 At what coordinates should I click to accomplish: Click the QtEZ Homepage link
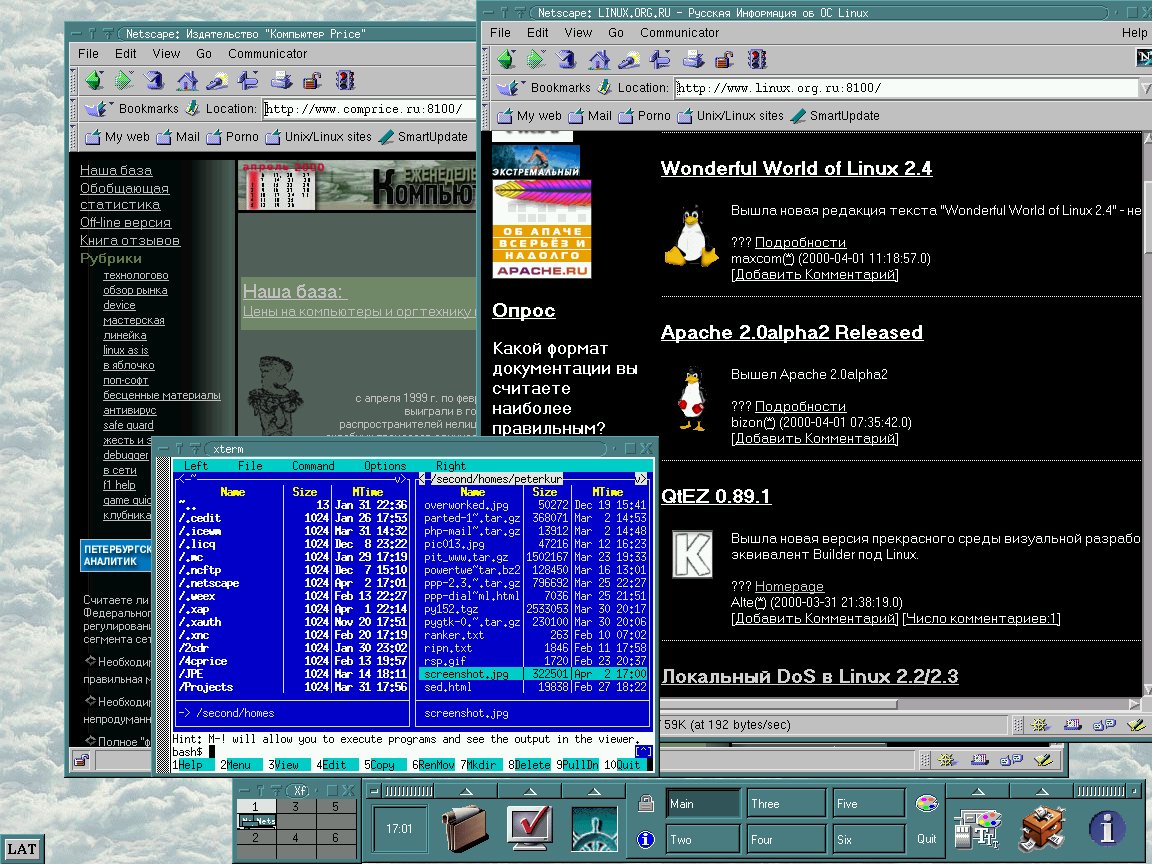pos(789,586)
